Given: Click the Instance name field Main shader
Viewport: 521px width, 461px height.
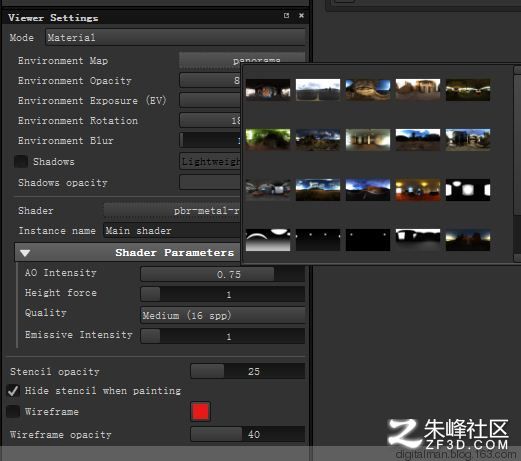Looking at the screenshot, I should click(172, 231).
